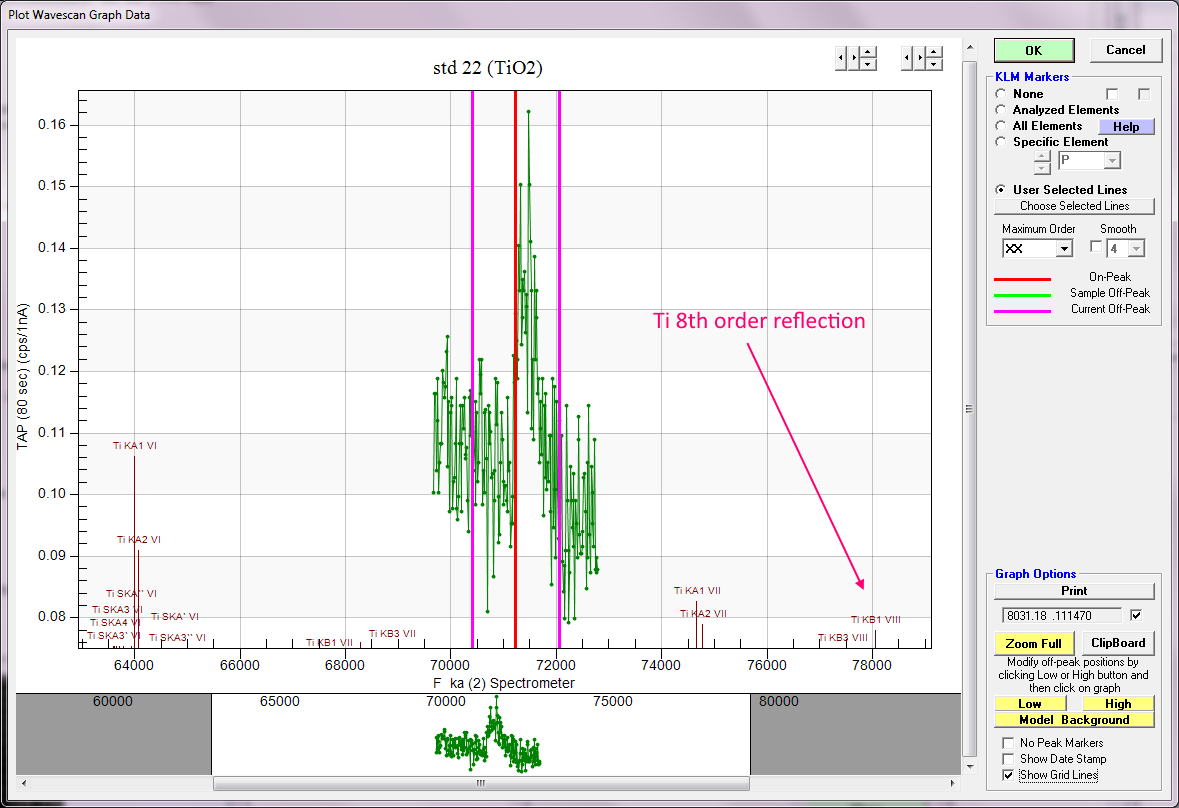Uncheck the Show Grid Lines checkbox
Image resolution: width=1179 pixels, height=808 pixels.
(x=1008, y=775)
